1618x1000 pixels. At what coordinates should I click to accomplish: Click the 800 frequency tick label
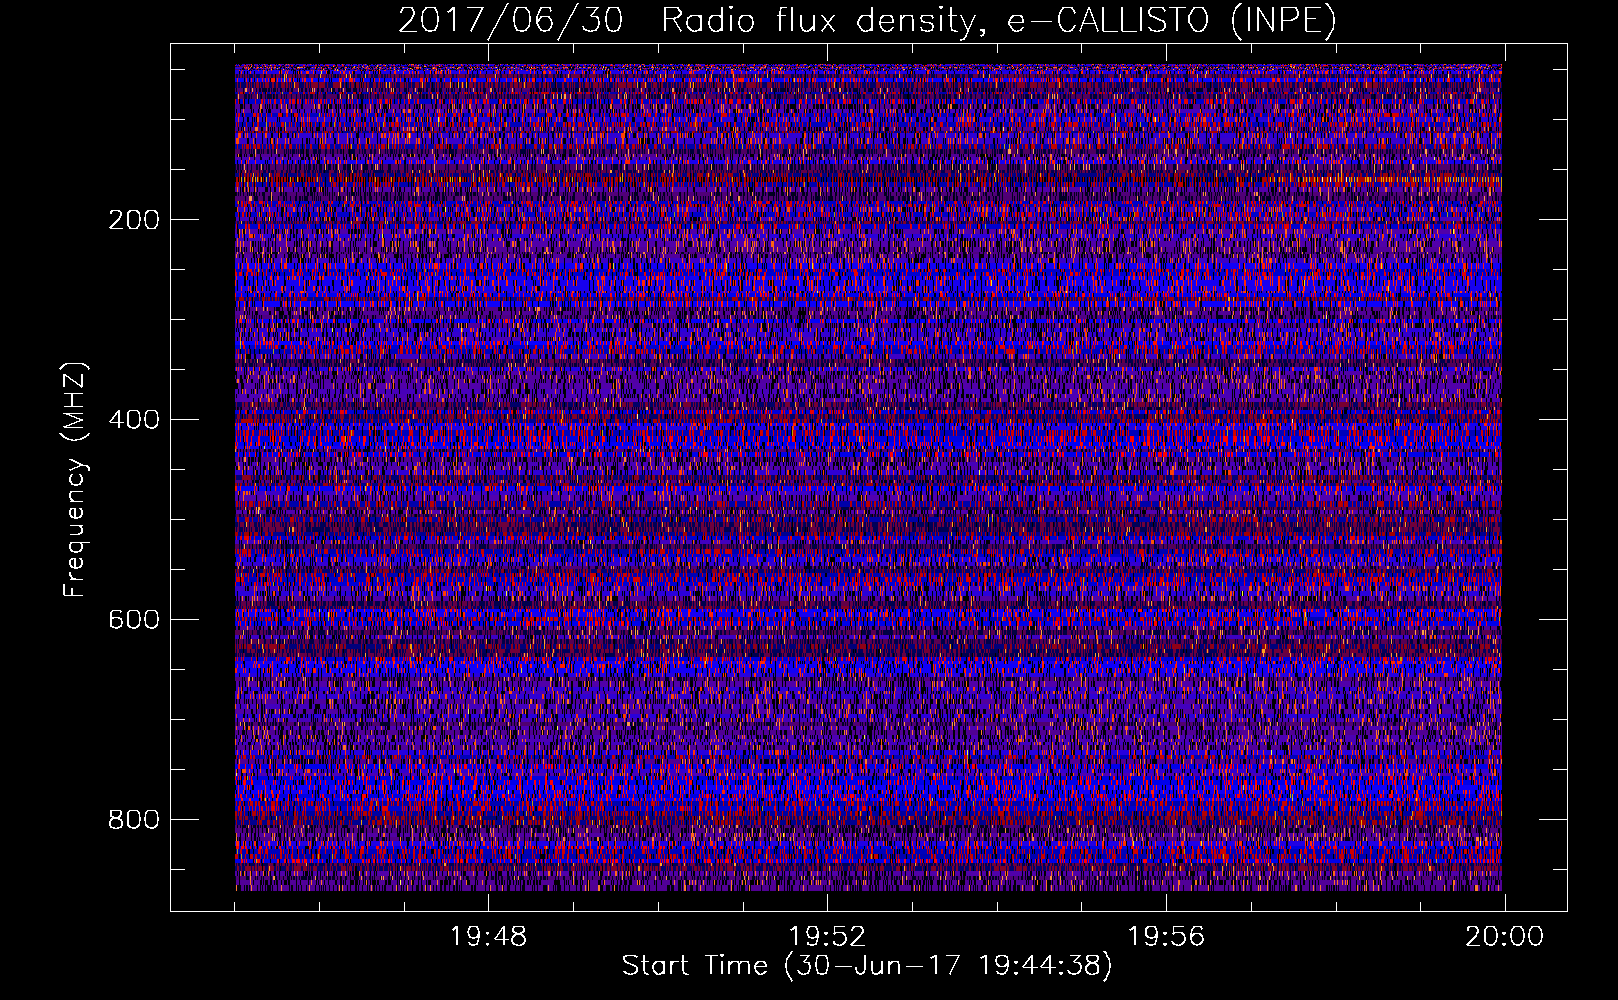click(134, 820)
